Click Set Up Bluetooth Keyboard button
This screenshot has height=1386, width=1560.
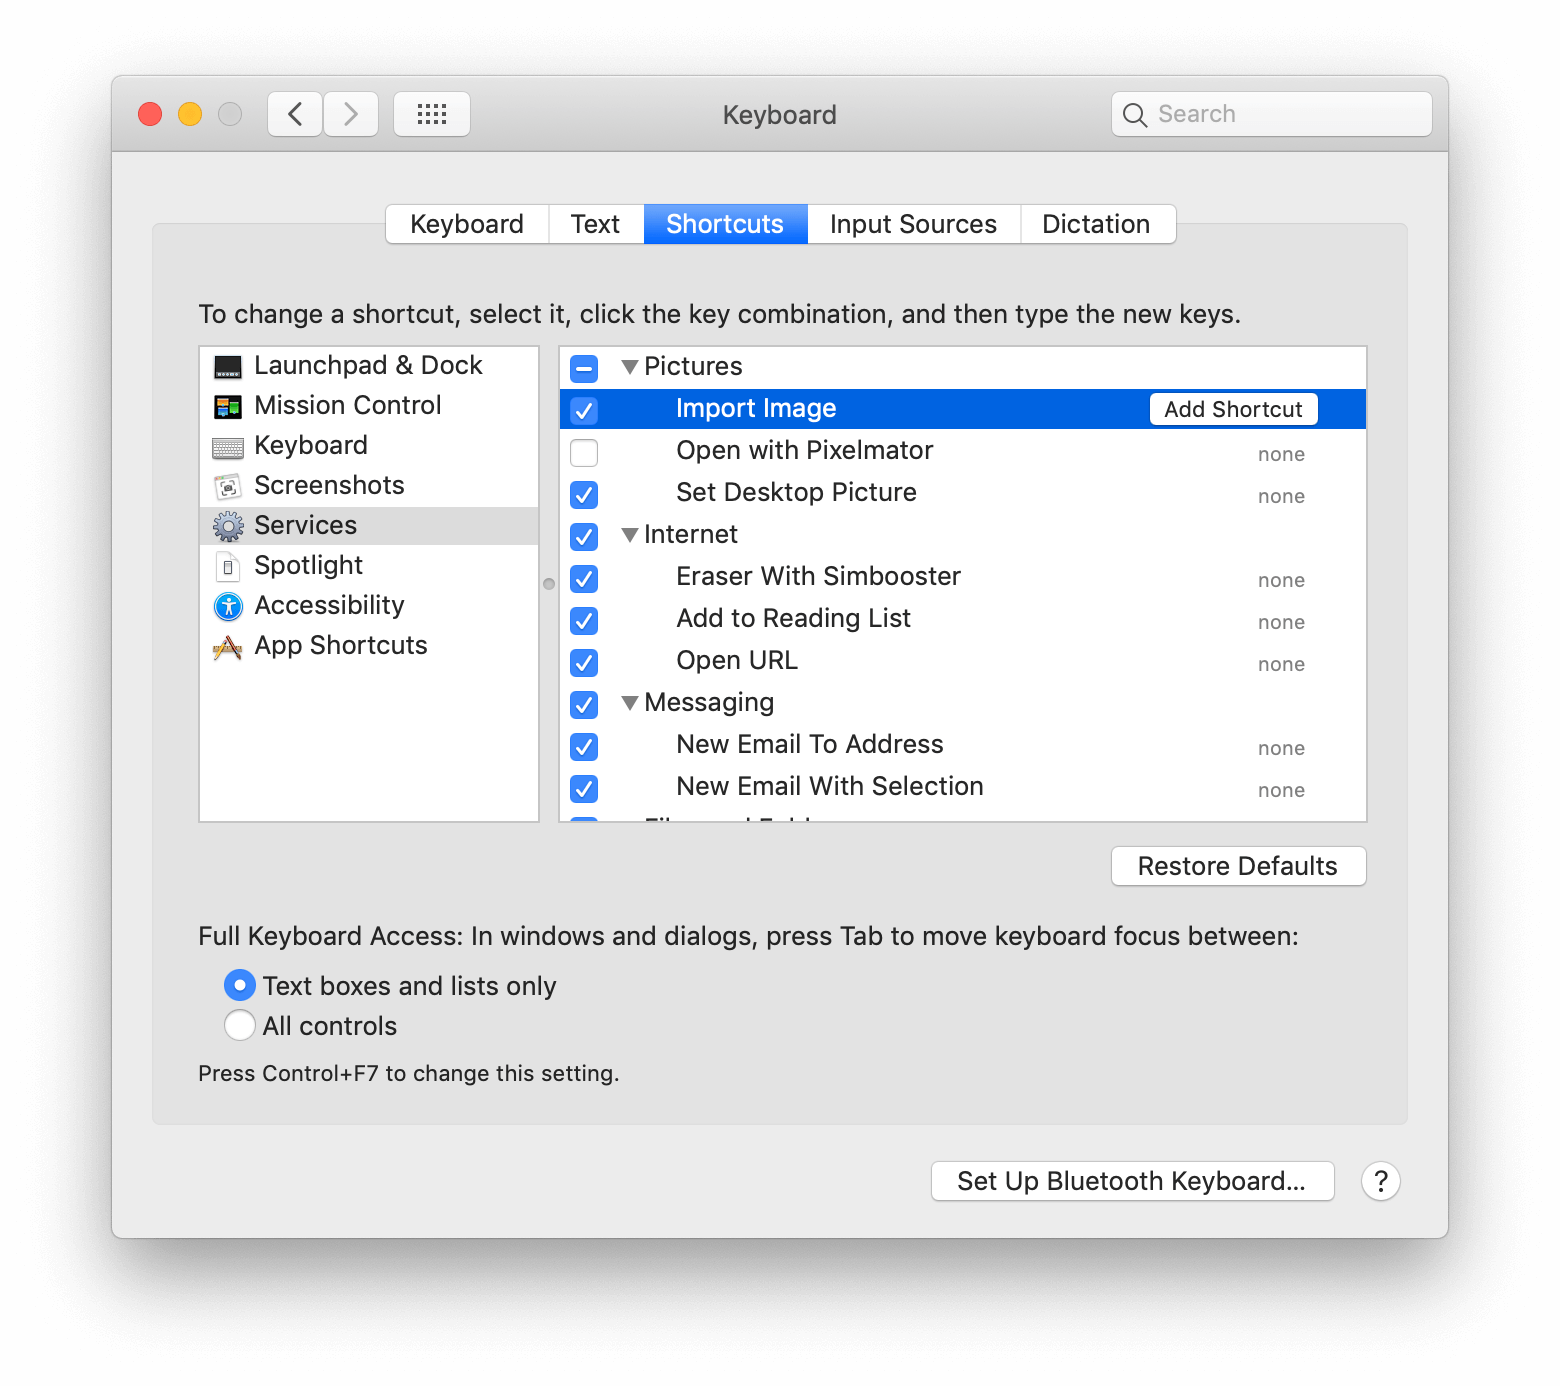1132,1181
